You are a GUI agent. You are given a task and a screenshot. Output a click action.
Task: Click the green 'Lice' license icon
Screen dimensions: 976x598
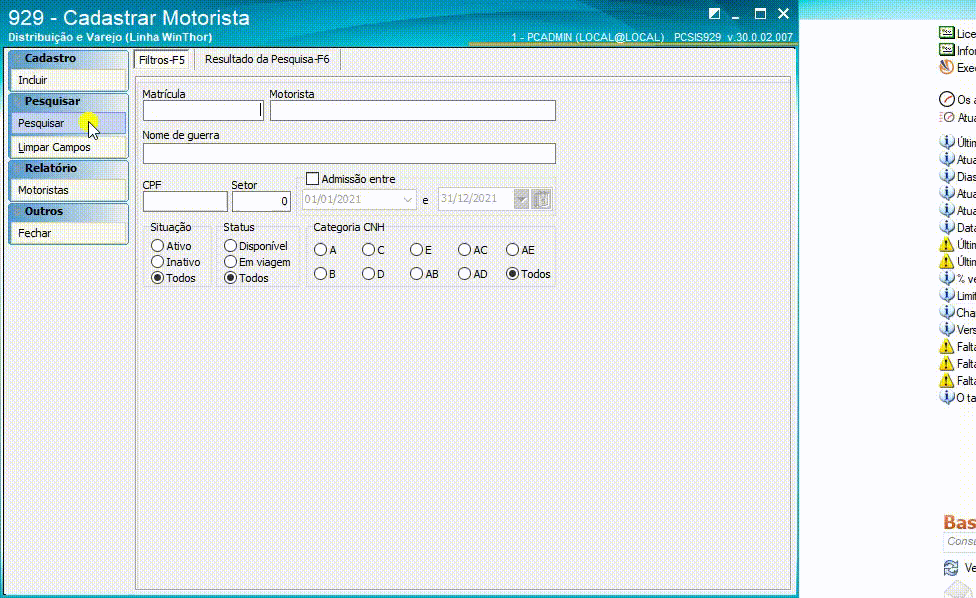pos(947,33)
